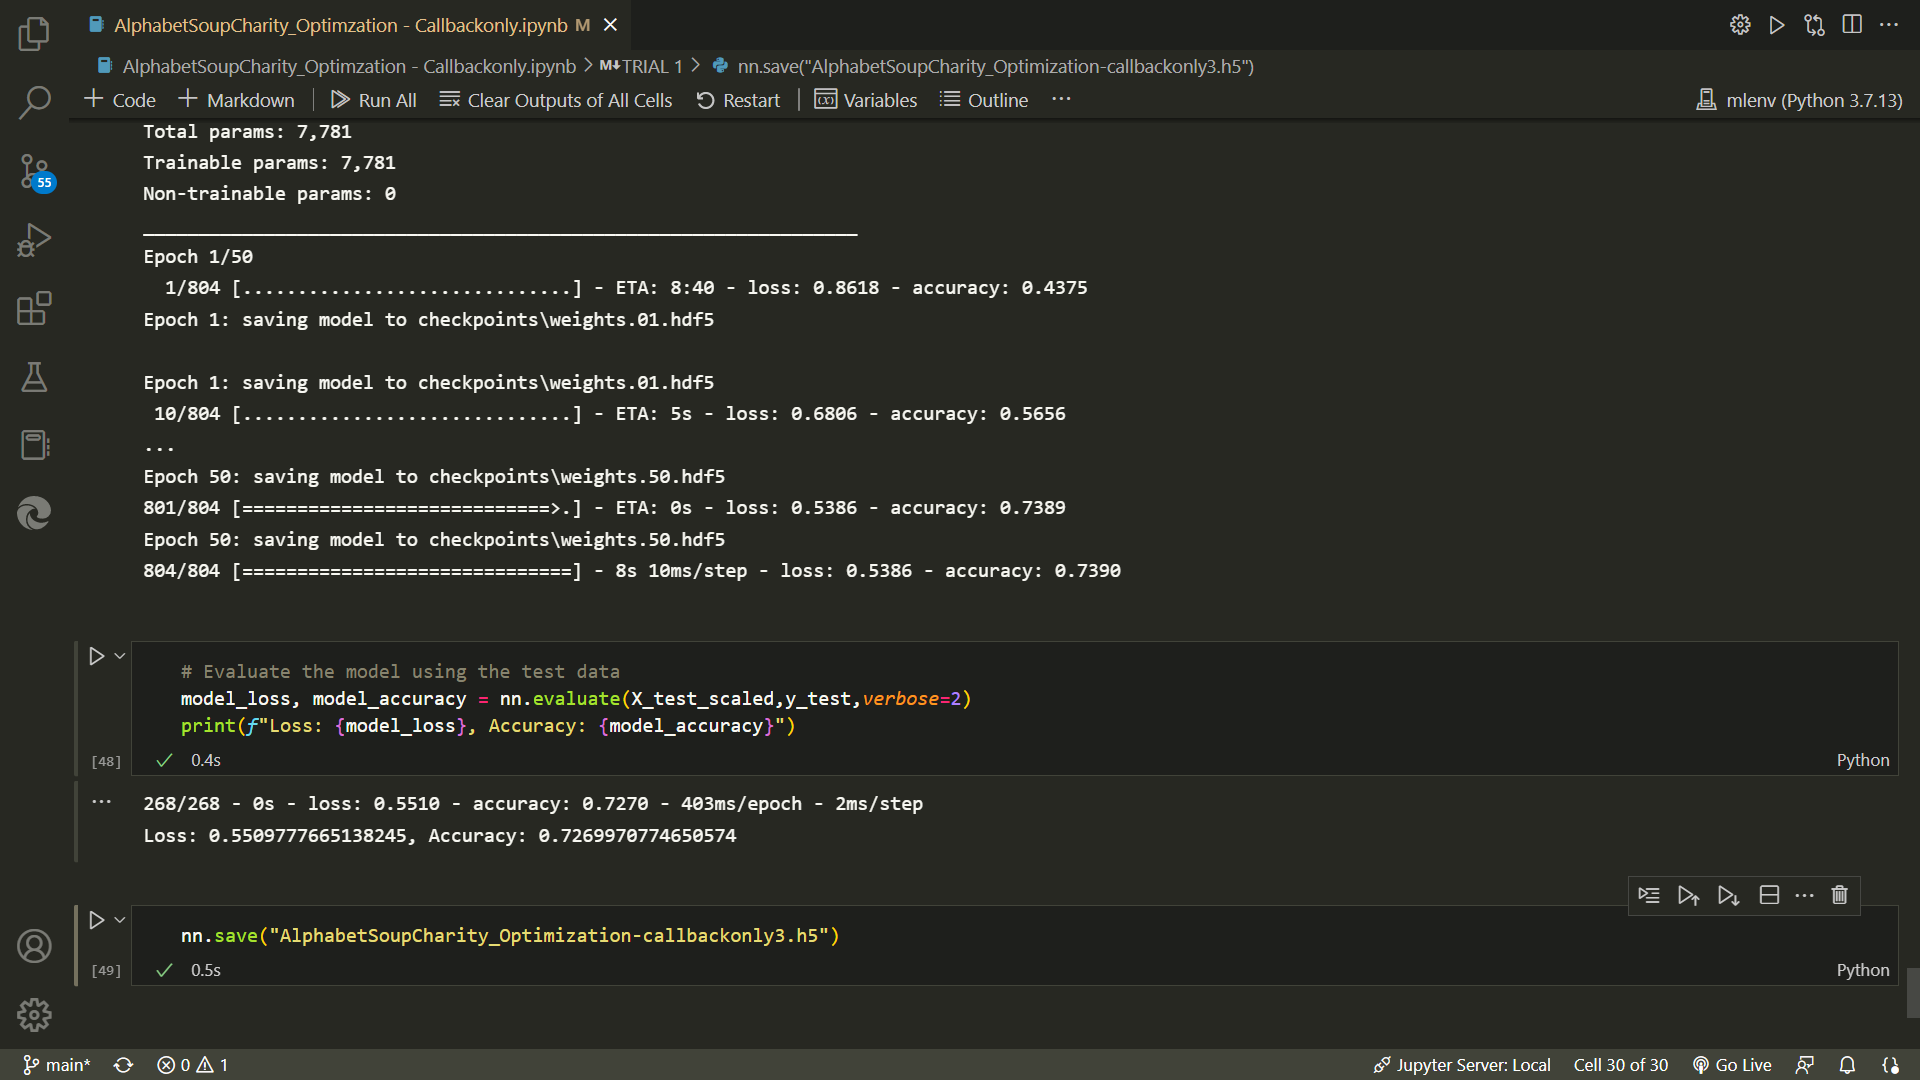Delete the nn.save cell with trash icon
The height and width of the screenshot is (1080, 1920).
tap(1839, 895)
